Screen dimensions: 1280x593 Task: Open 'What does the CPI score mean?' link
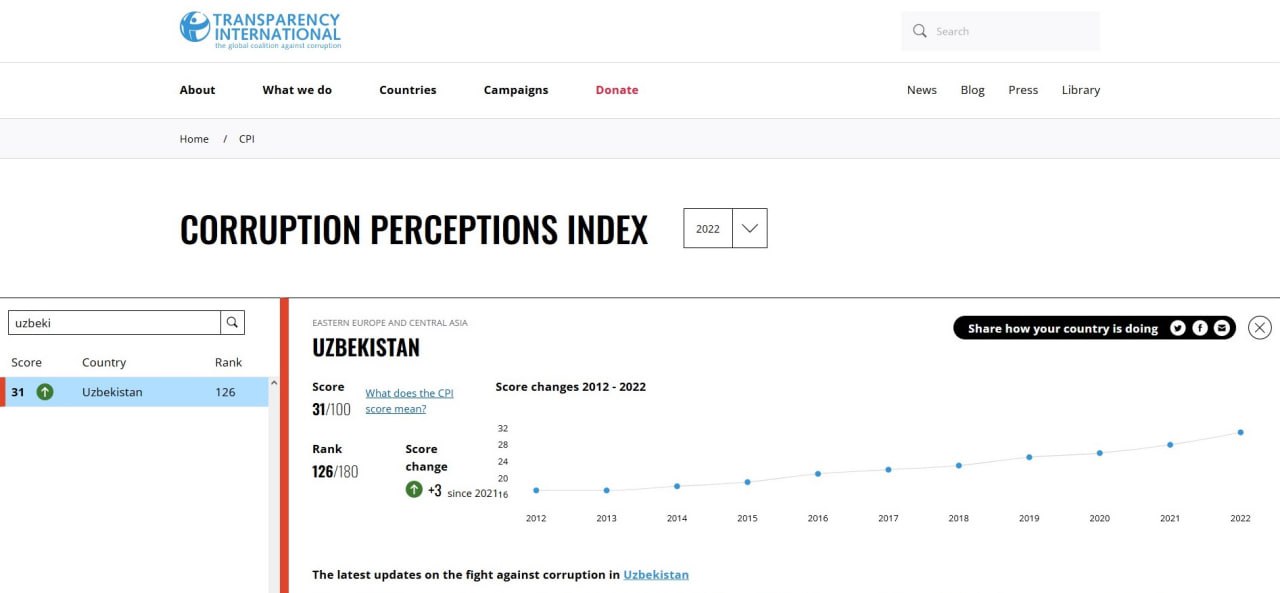[409, 401]
